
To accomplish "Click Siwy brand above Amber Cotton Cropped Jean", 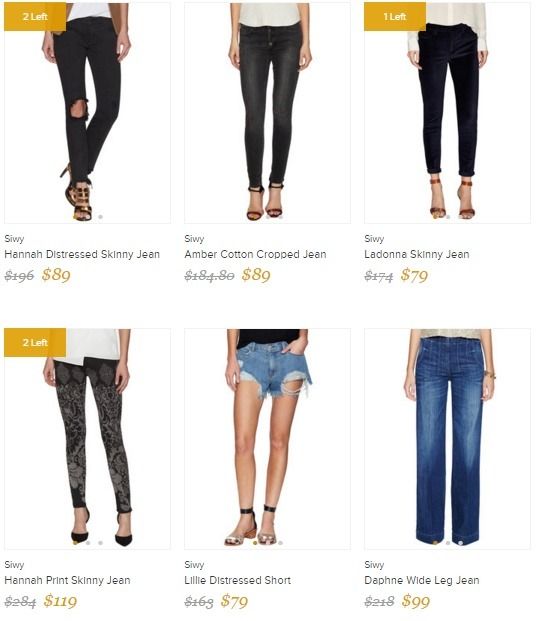I will (194, 239).
